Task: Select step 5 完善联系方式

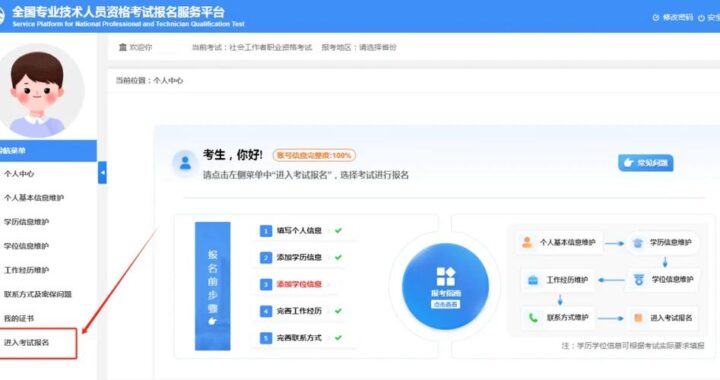Action: [299, 338]
